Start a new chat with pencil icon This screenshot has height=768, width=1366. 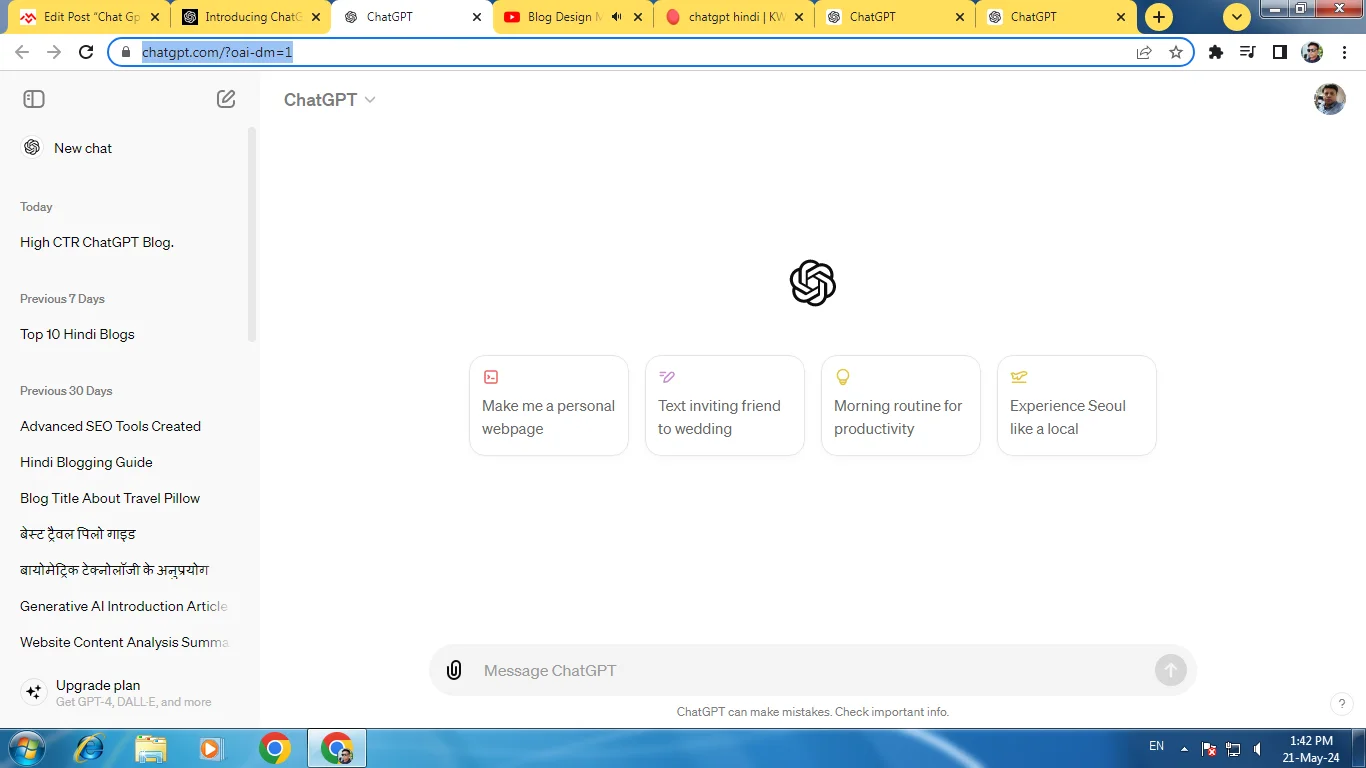226,99
